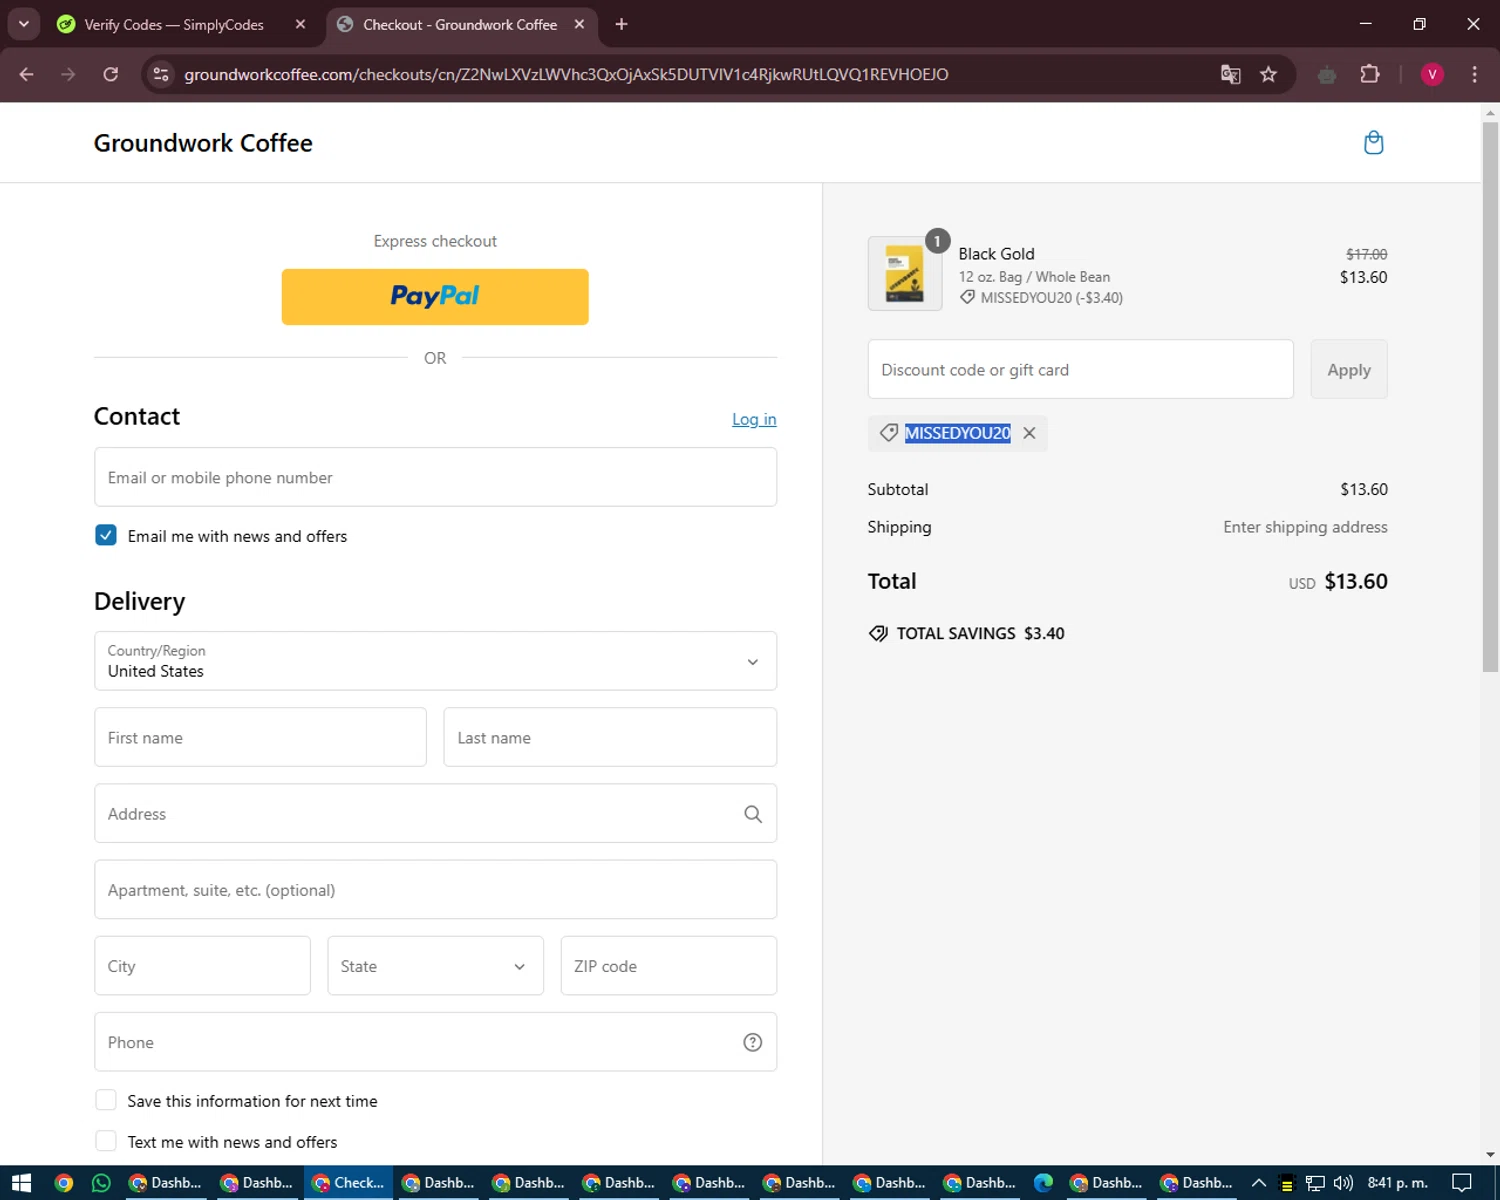1500x1200 pixels.
Task: Remove the MISSEDYOU20 discount code
Action: [1029, 433]
